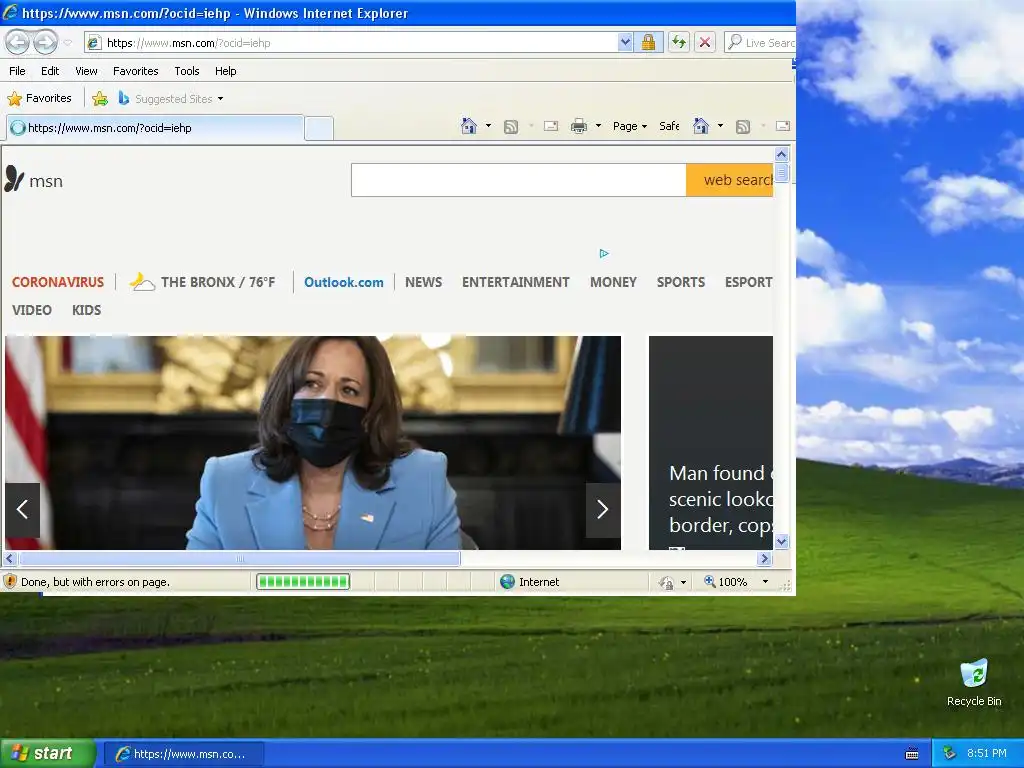The height and width of the screenshot is (768, 1024).
Task: Open the View menu
Action: tap(86, 71)
